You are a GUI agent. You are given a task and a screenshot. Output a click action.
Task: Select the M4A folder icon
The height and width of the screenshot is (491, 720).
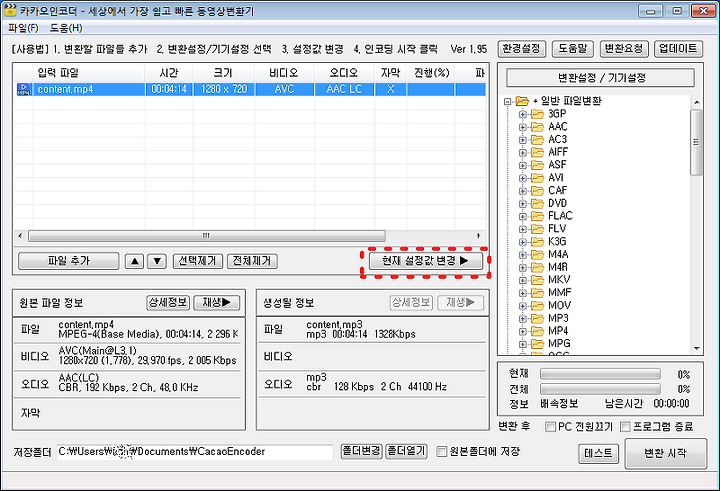(x=537, y=254)
